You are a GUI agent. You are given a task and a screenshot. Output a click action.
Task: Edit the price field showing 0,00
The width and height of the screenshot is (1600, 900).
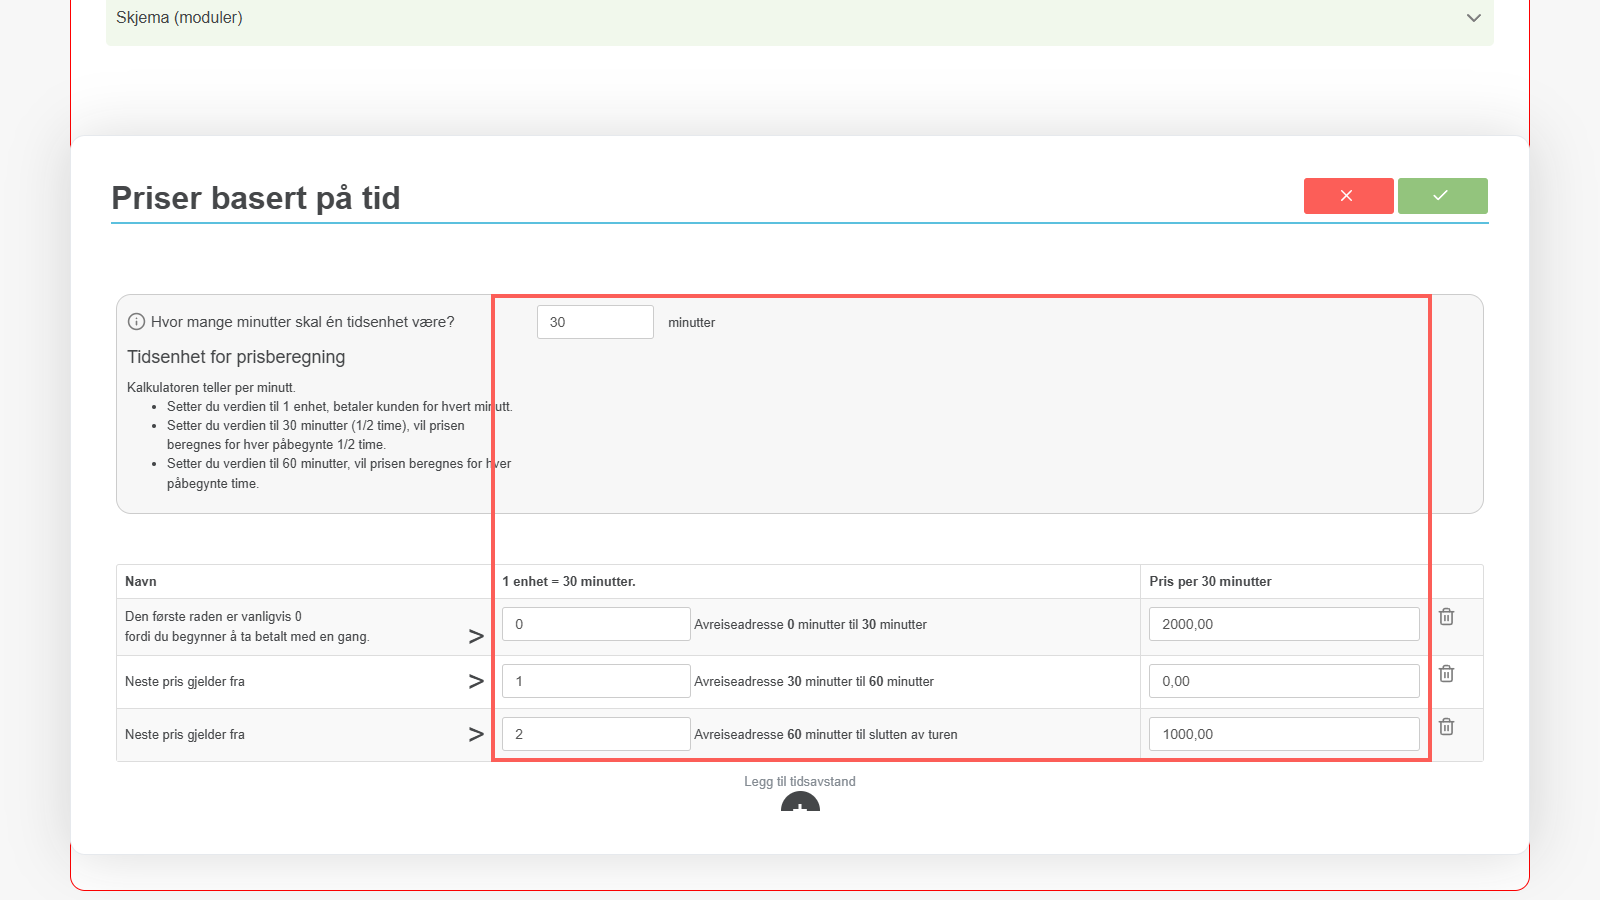(1284, 681)
